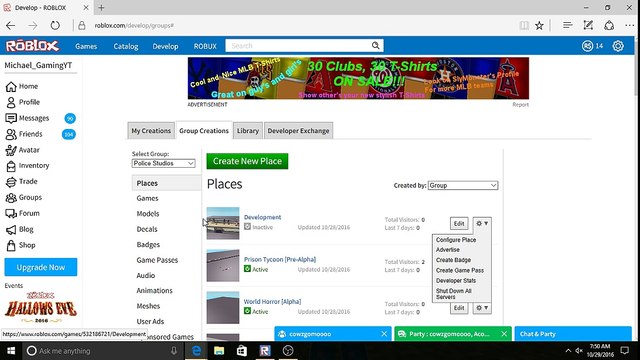Viewport: 640px width, 360px height.
Task: Open the browser Hub icon
Action: tap(567, 26)
